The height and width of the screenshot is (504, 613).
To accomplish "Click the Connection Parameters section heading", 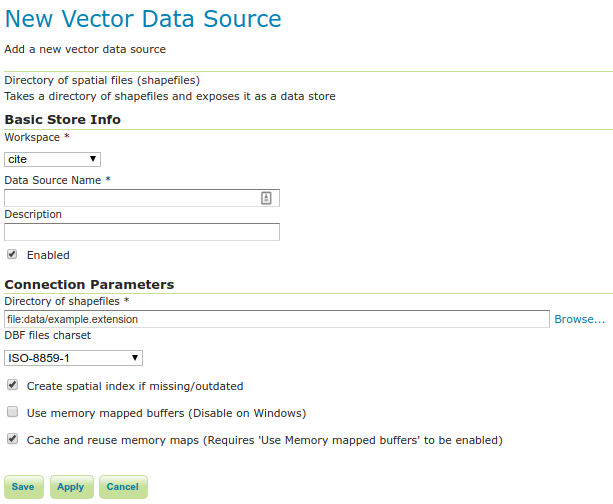I will 89,284.
